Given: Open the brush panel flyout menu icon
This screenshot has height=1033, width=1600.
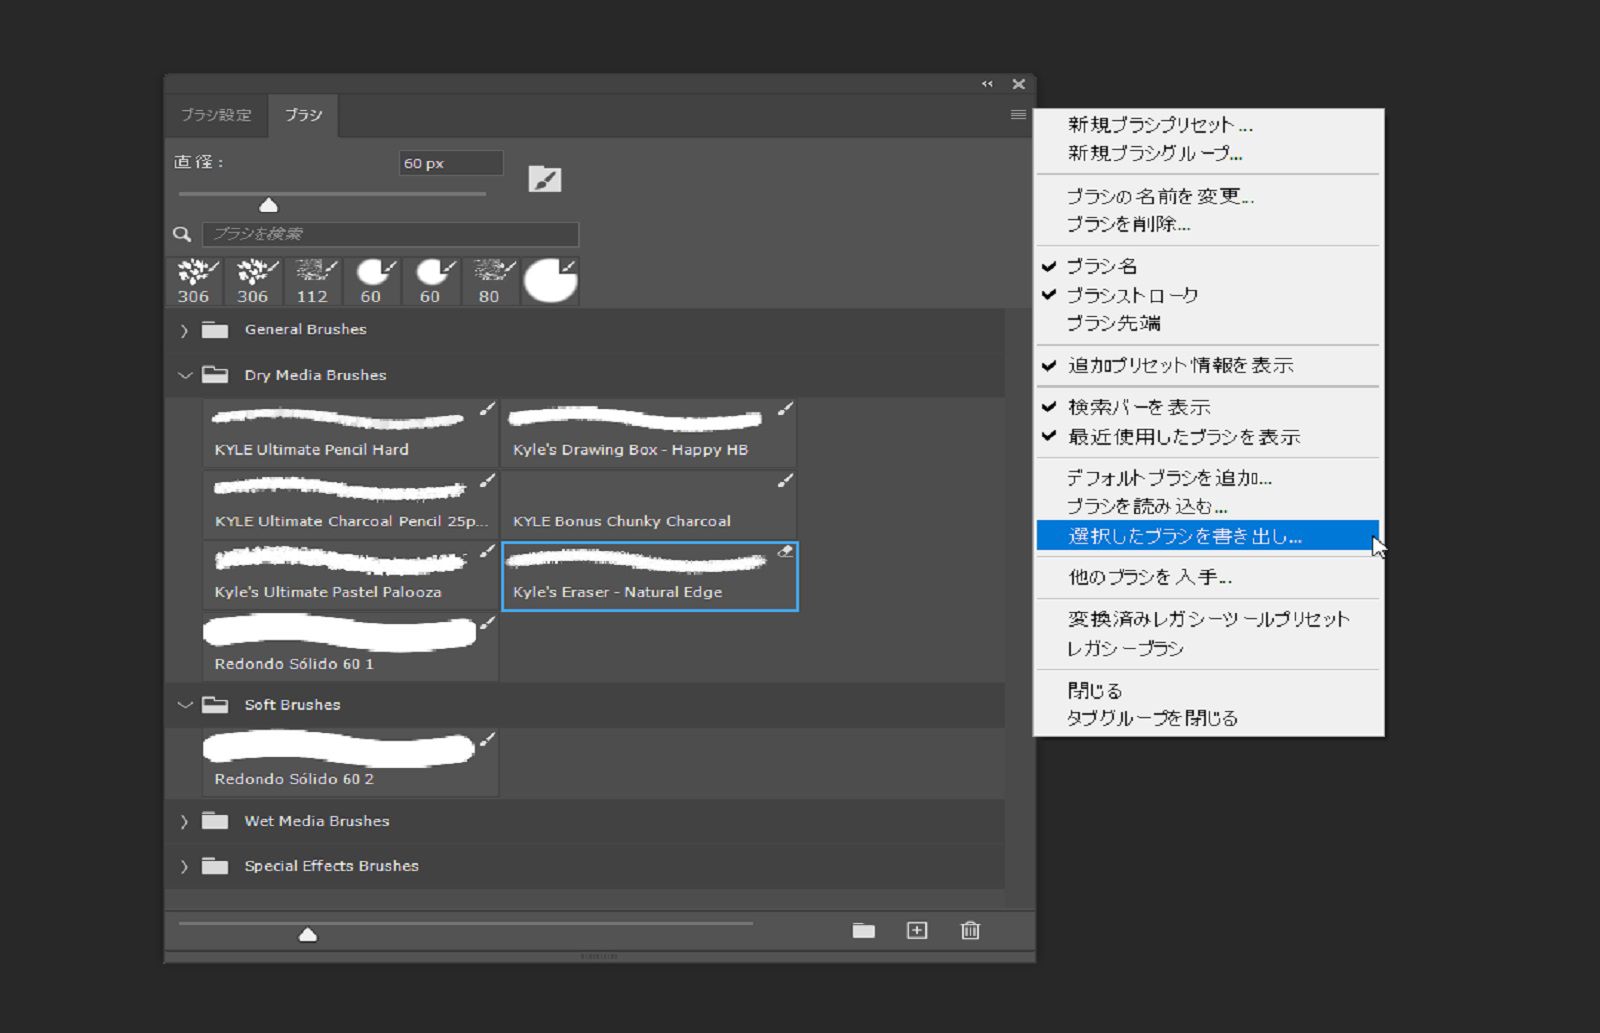Looking at the screenshot, I should [x=1018, y=115].
